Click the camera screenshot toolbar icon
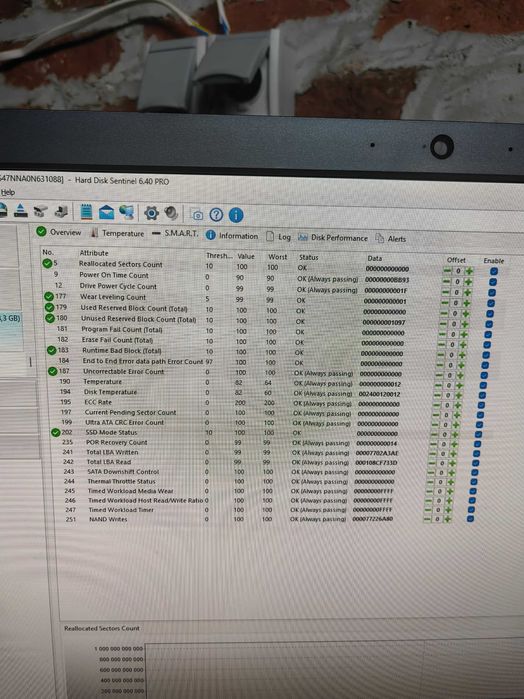This screenshot has width=524, height=699. coord(197,215)
